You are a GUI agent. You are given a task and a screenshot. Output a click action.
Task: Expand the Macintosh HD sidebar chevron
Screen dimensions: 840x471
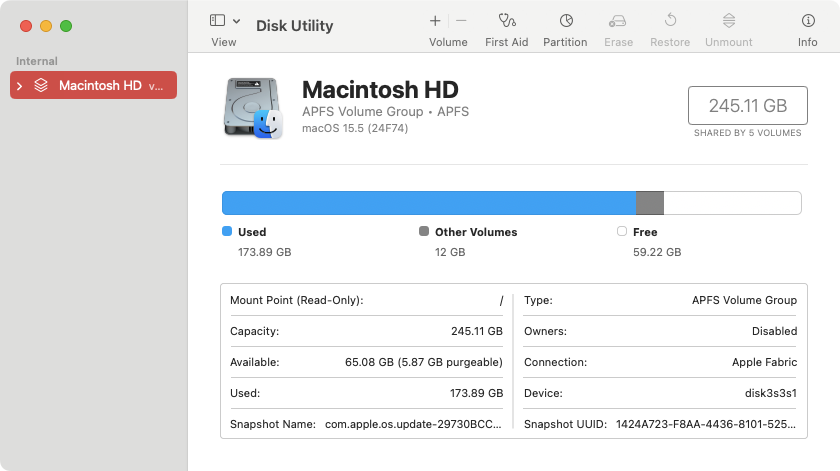pos(20,86)
